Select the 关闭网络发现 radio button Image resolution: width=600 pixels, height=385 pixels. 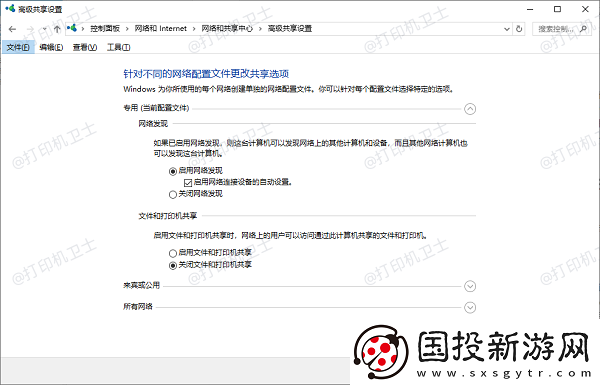pyautogui.click(x=173, y=194)
